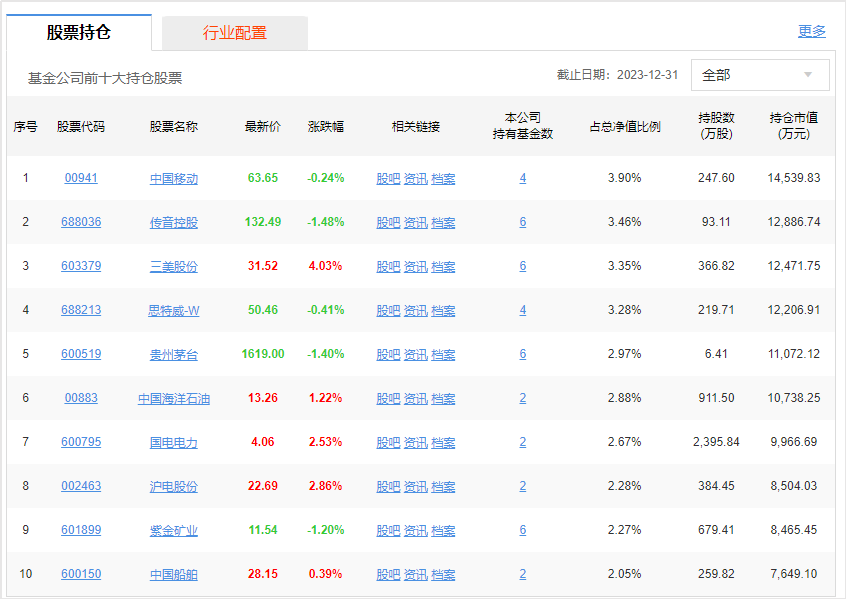Click fund count 2 for 中国海洋石油
Screen dimensions: 846x599
tap(523, 398)
